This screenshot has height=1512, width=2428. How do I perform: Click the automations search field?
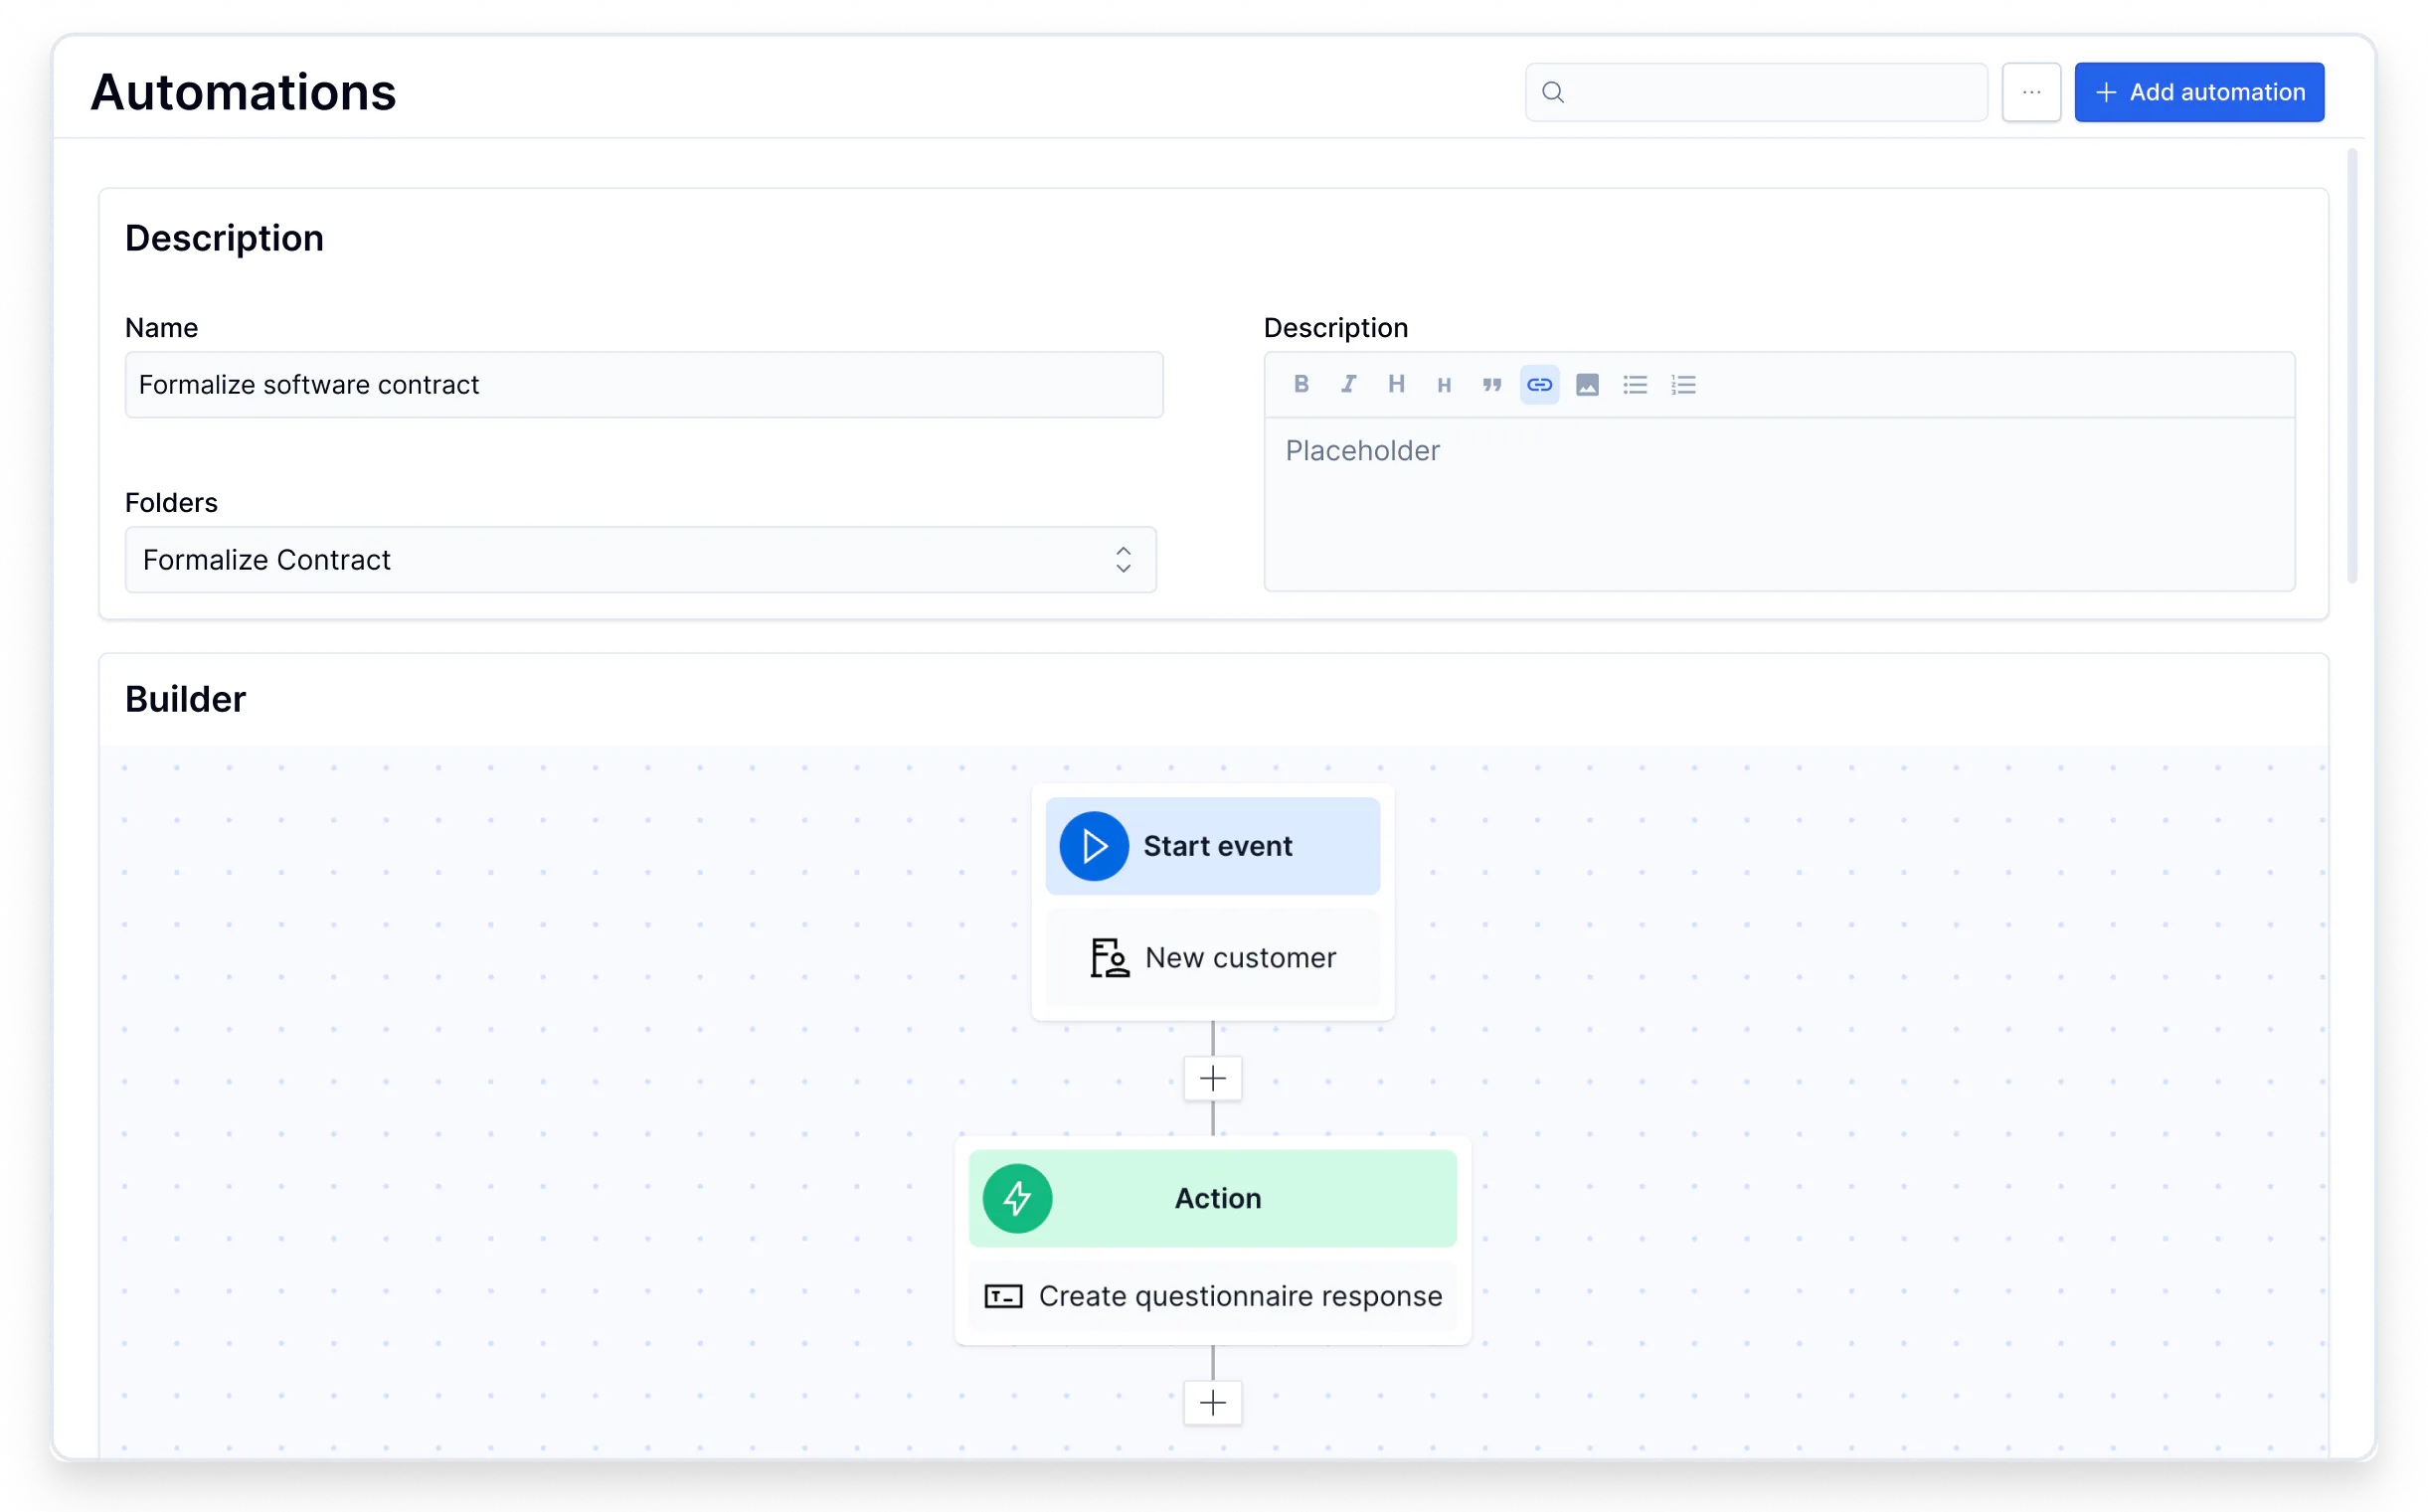[1756, 92]
